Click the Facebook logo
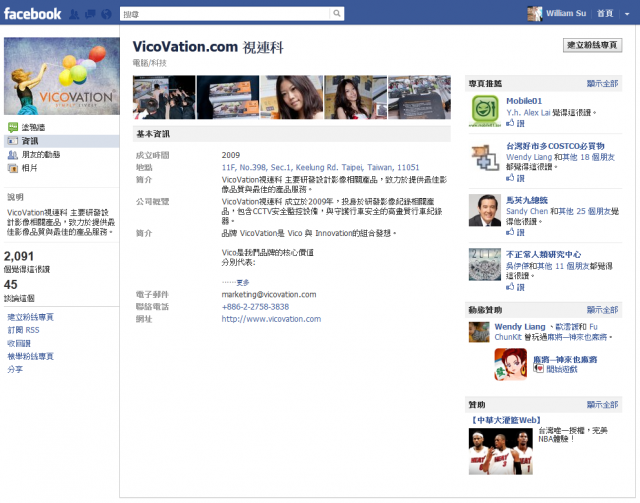Viewport: 640px width, 503px height. (32, 14)
